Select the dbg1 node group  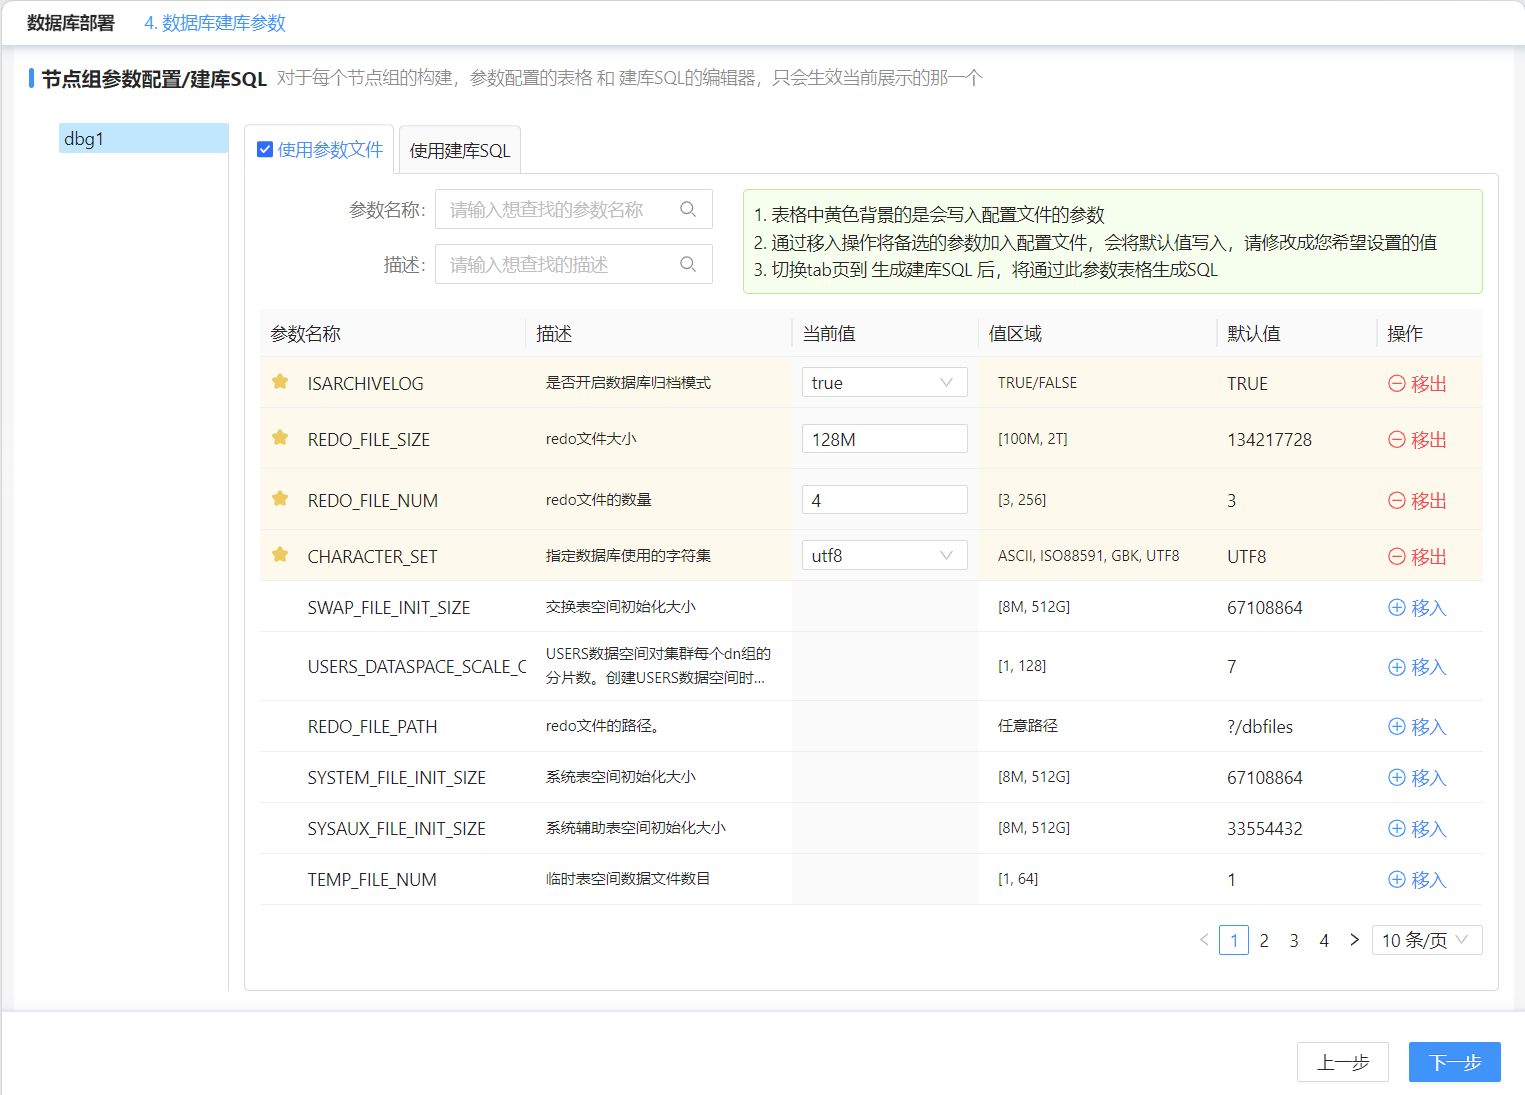143,139
